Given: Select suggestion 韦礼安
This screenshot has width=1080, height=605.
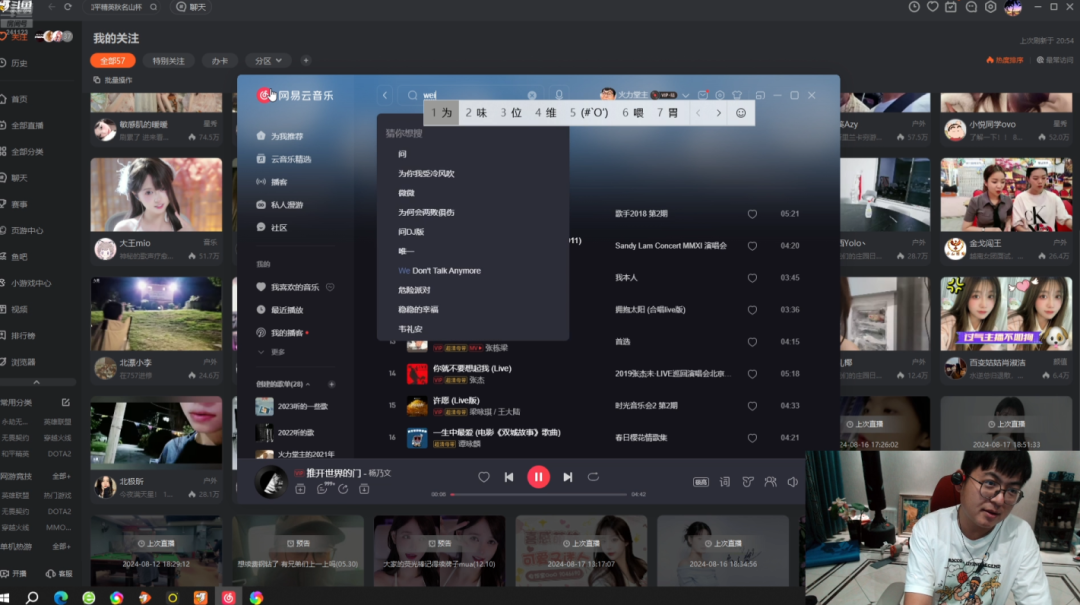Looking at the screenshot, I should pos(411,329).
